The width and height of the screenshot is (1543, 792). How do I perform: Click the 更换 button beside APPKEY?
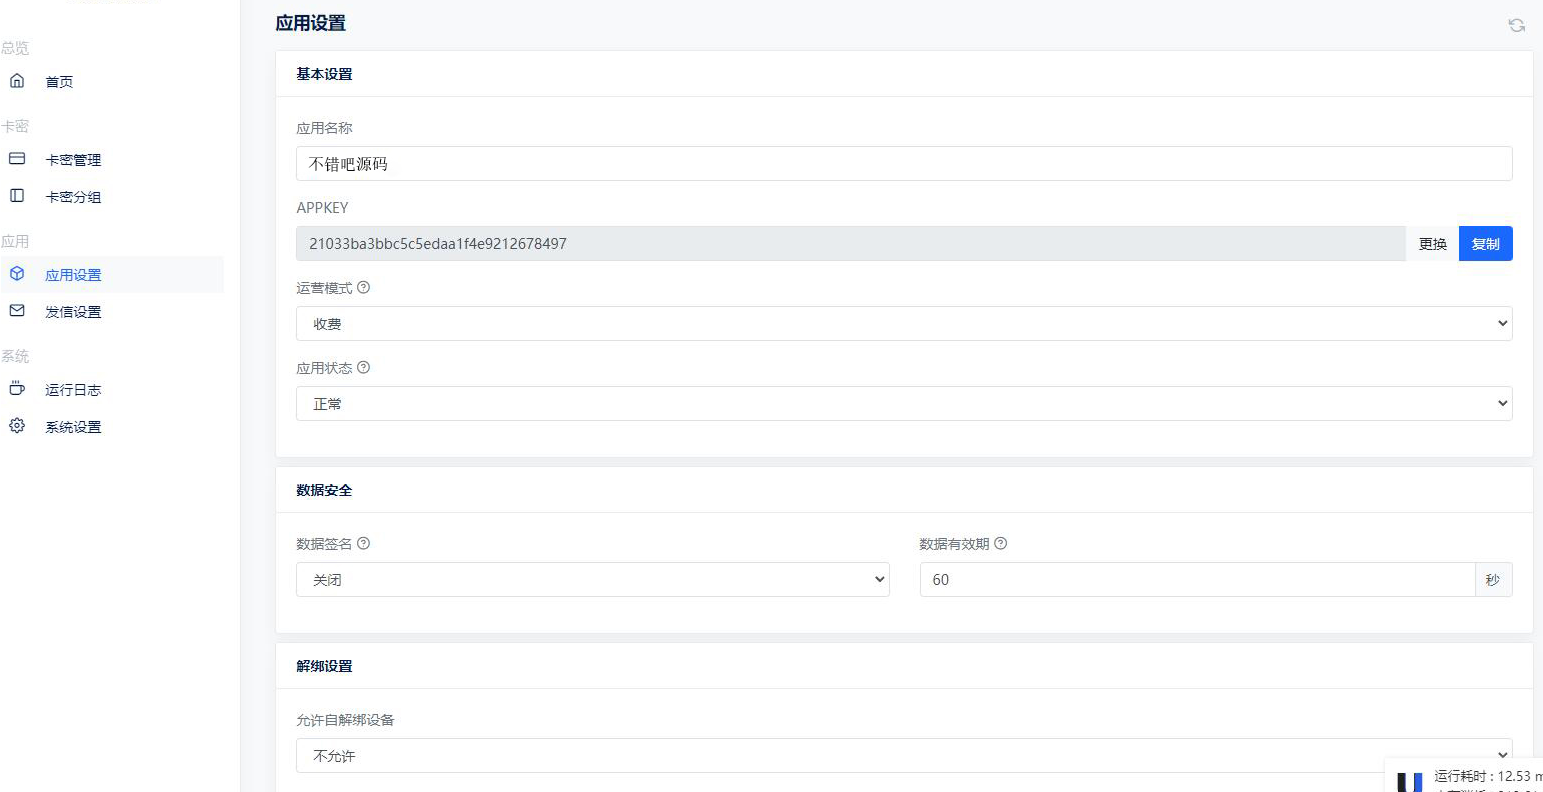[1432, 244]
